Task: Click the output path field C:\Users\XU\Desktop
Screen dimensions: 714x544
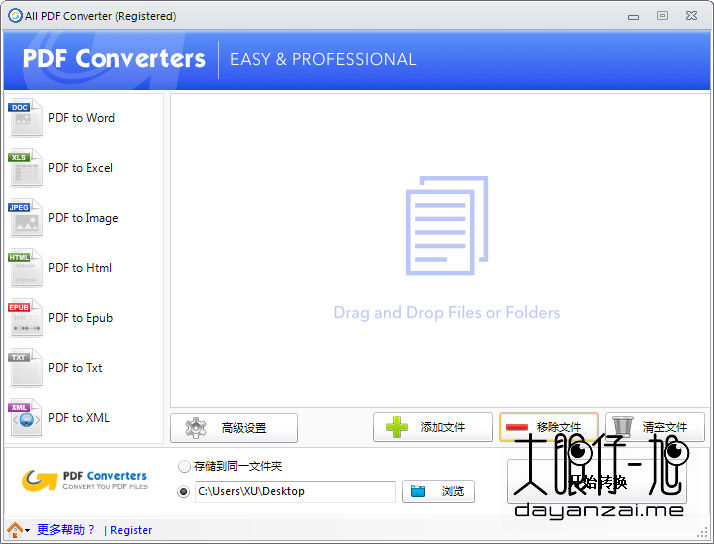Action: [x=295, y=492]
